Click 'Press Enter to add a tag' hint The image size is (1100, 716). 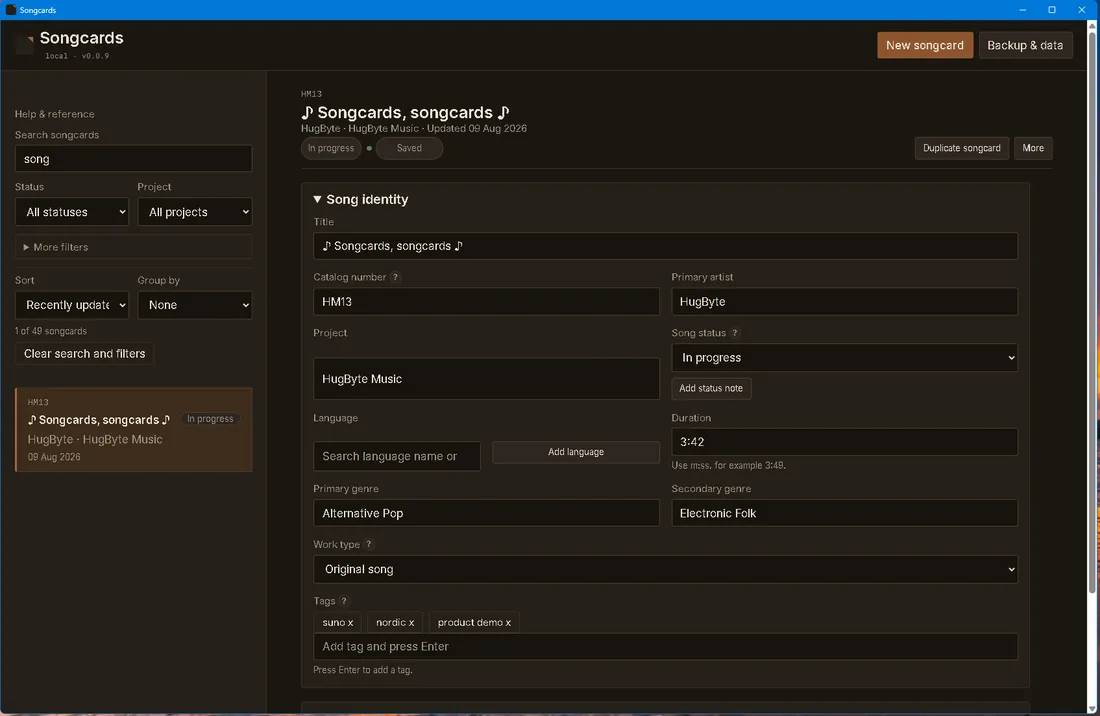pos(363,670)
